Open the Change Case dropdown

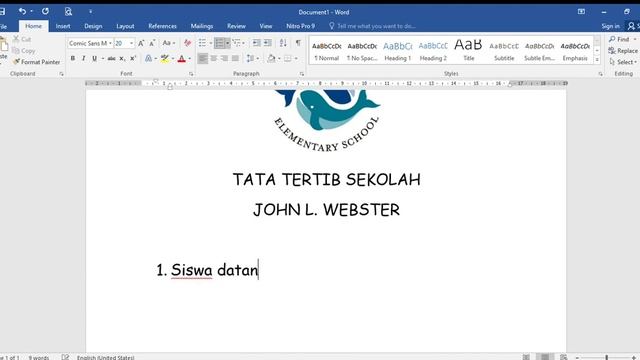(x=169, y=43)
